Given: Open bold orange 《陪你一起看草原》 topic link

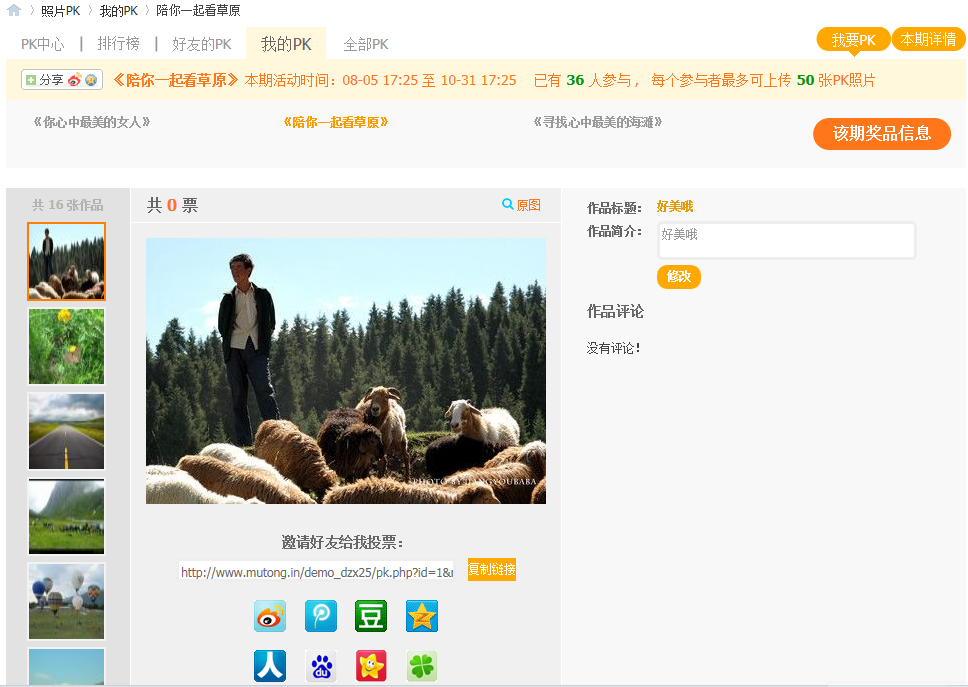Looking at the screenshot, I should (x=335, y=122).
